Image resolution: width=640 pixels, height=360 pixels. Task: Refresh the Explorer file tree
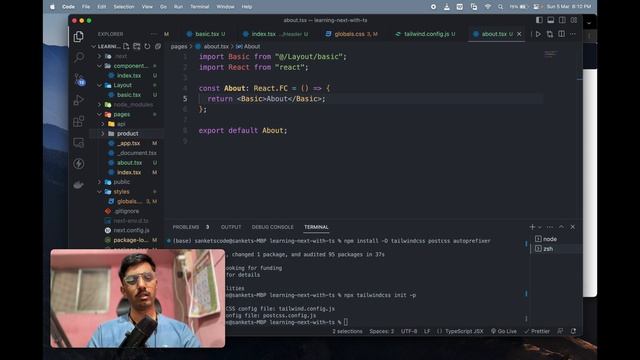click(x=147, y=47)
